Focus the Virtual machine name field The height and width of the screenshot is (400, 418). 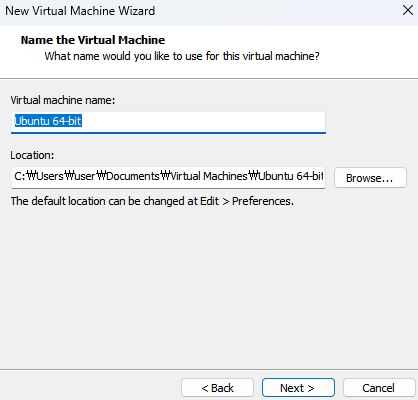pyautogui.click(x=168, y=122)
